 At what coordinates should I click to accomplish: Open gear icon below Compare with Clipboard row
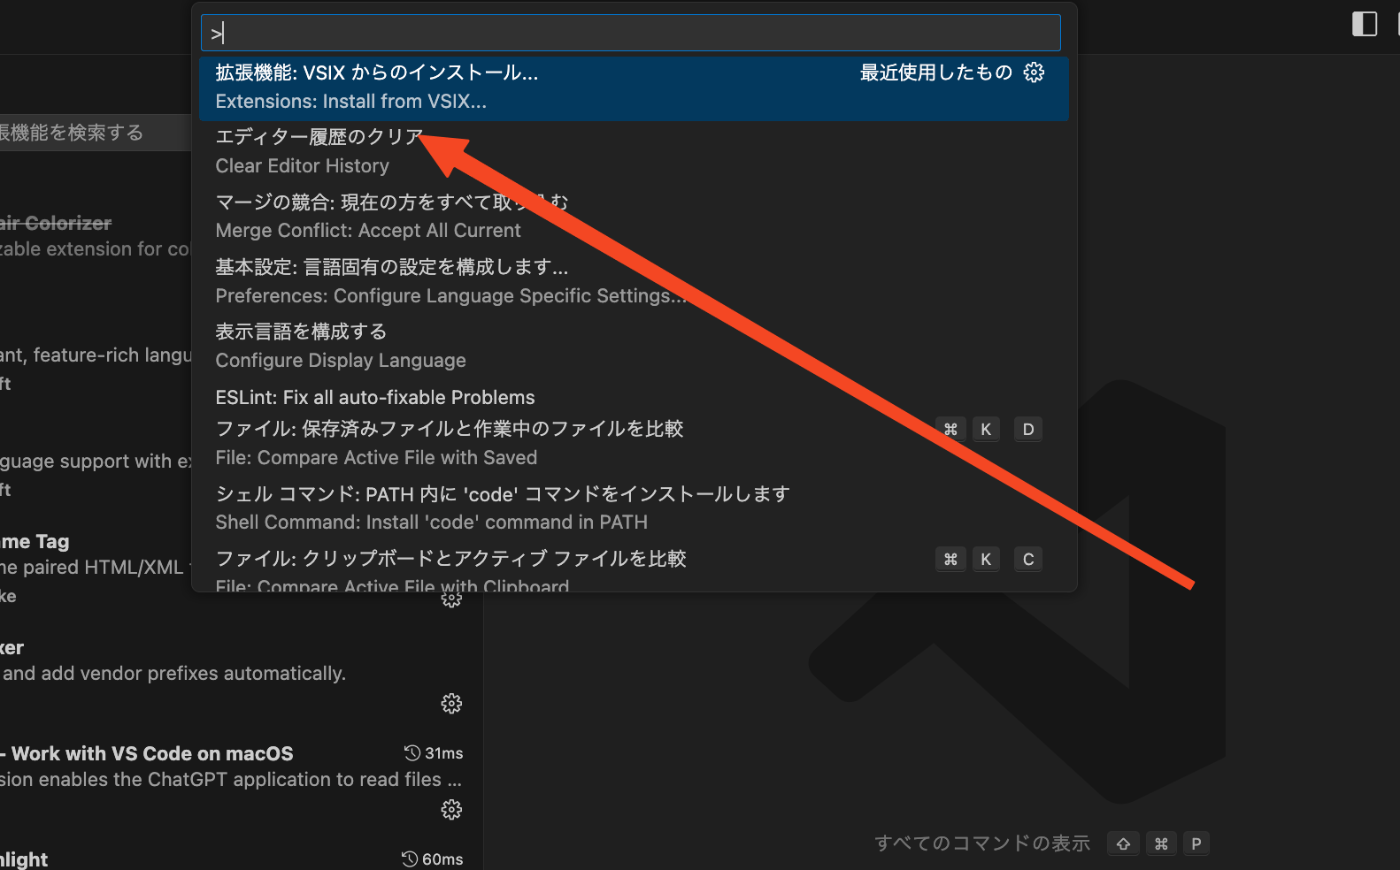451,598
